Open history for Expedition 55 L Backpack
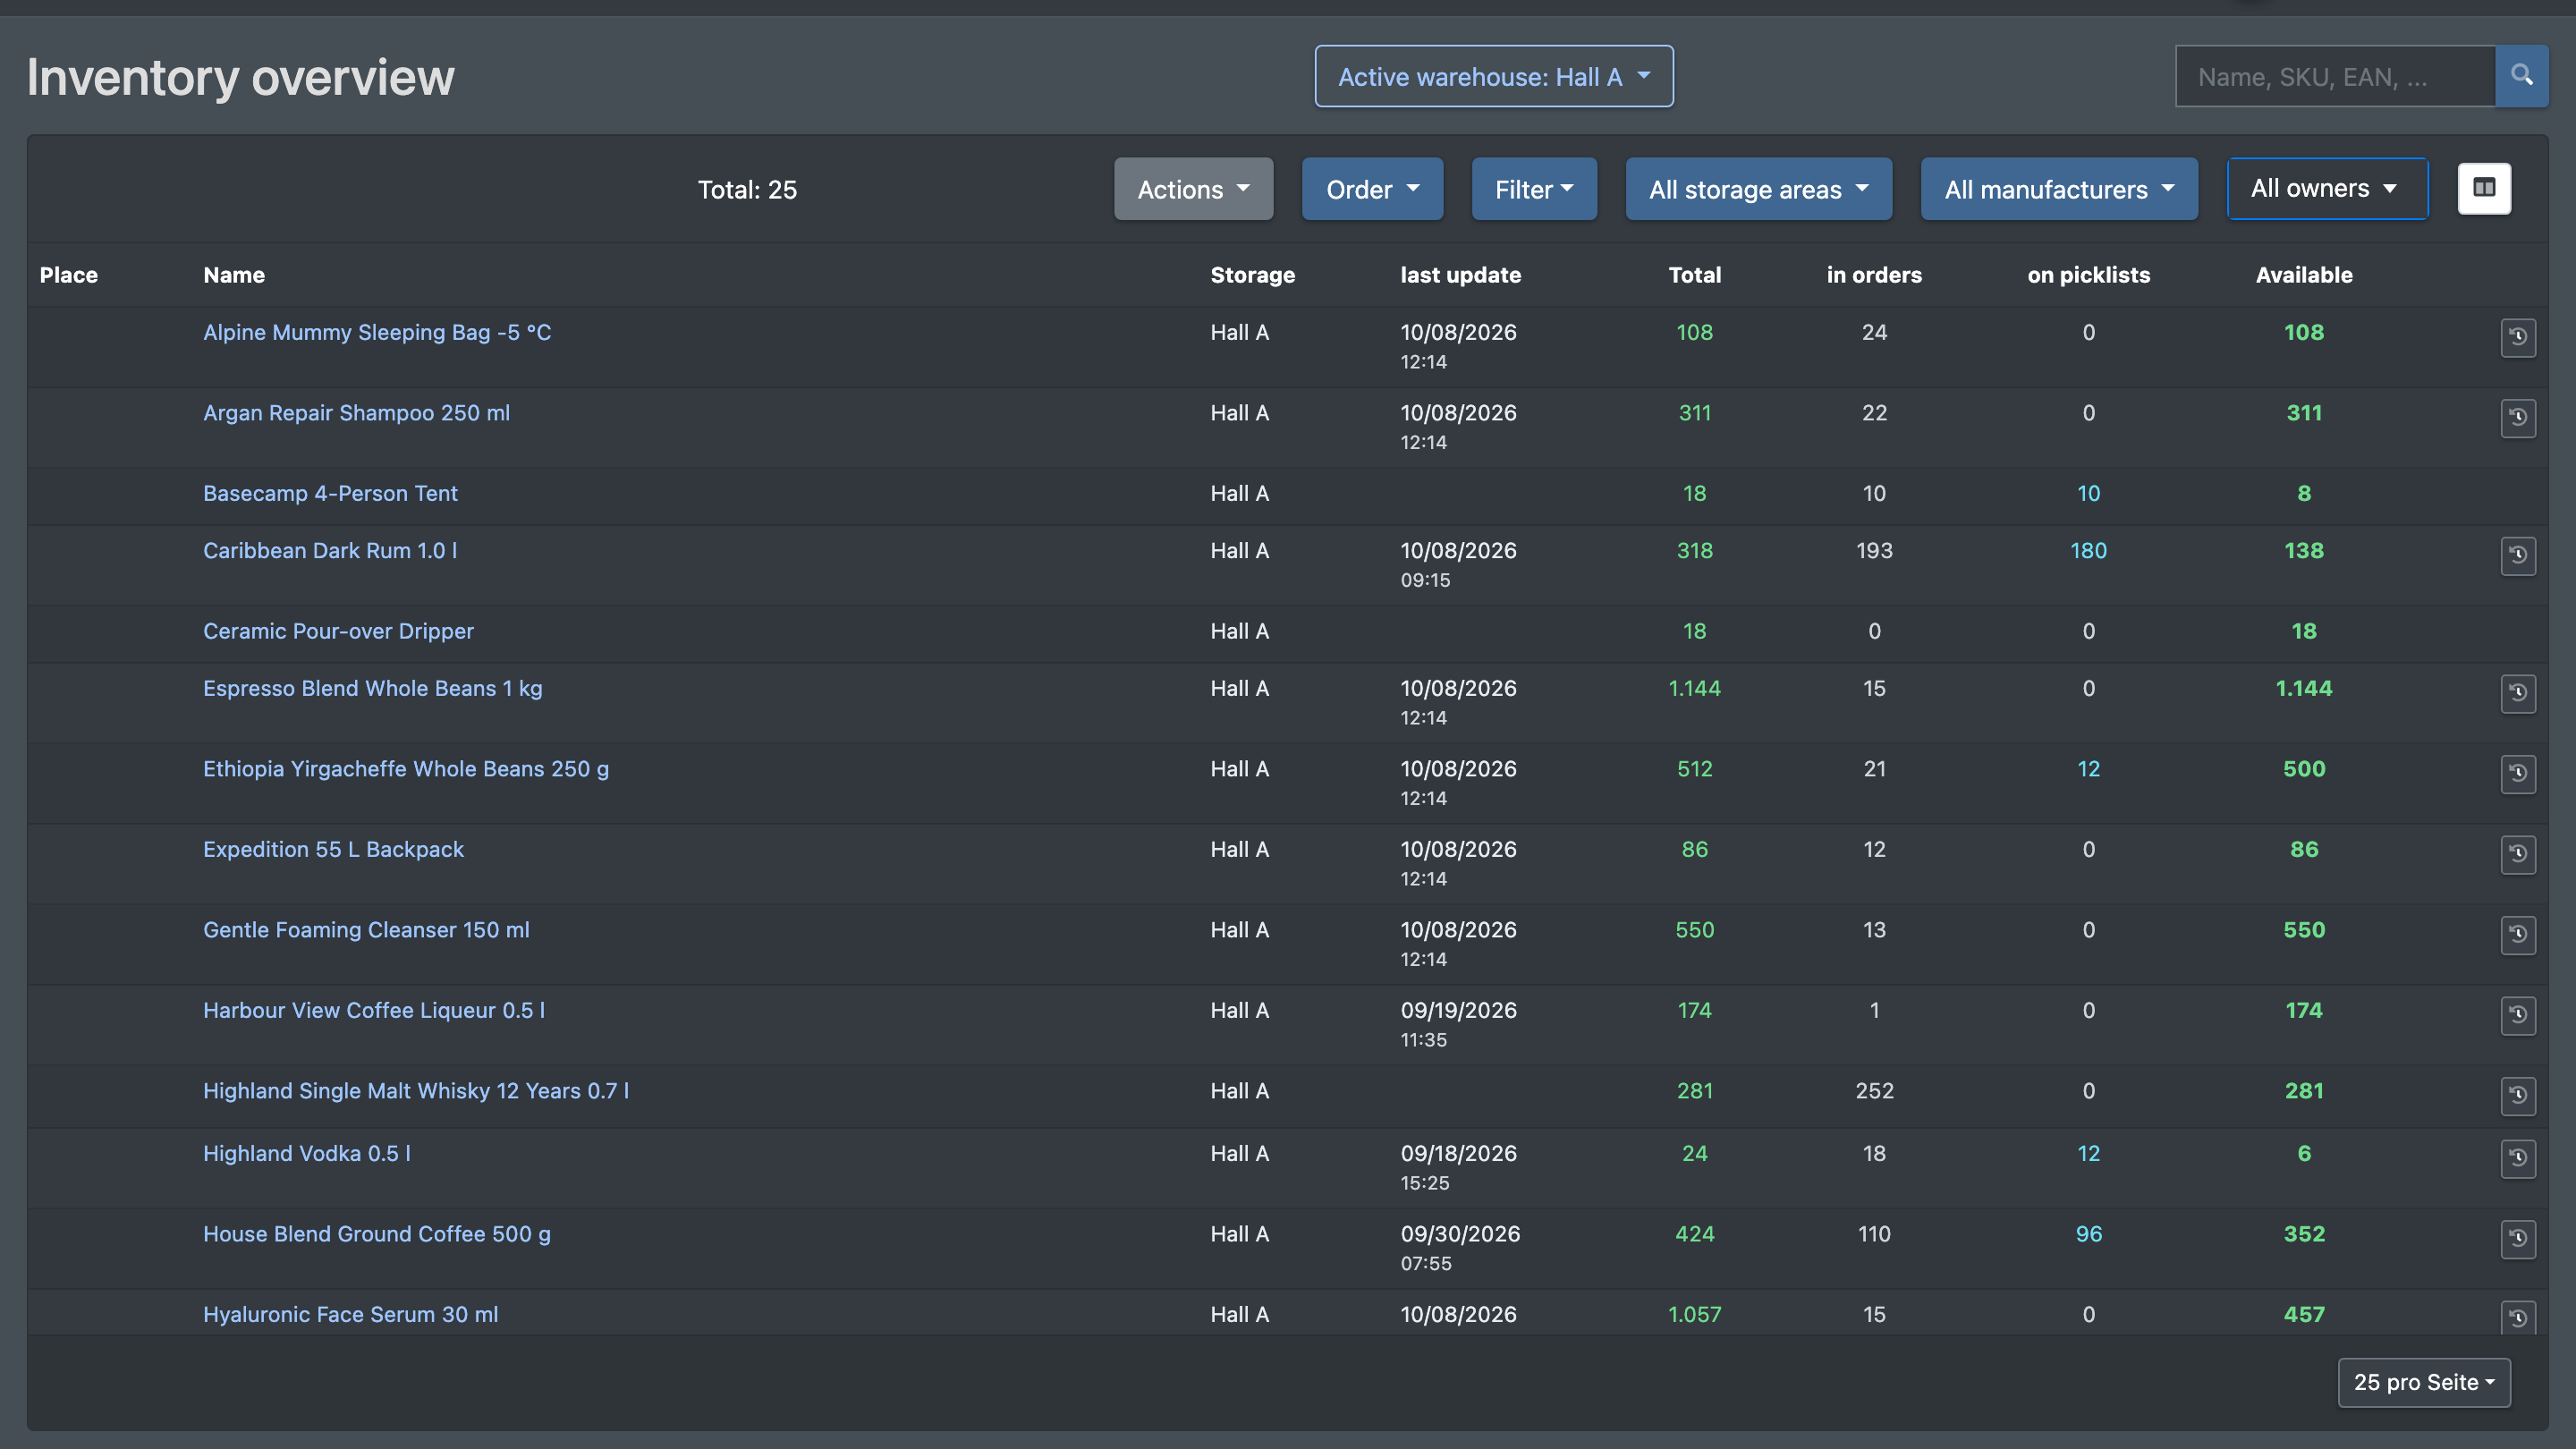This screenshot has height=1449, width=2576. [2518, 855]
